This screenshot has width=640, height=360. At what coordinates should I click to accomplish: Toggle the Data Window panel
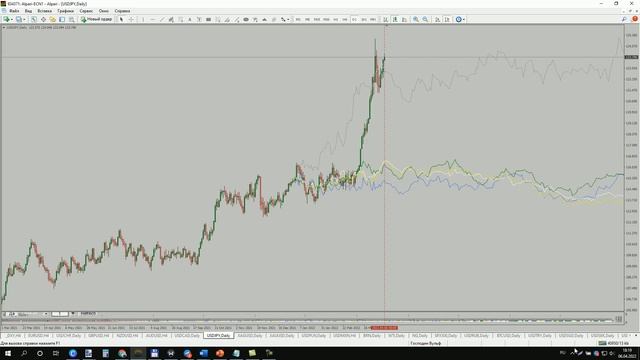coord(43,19)
